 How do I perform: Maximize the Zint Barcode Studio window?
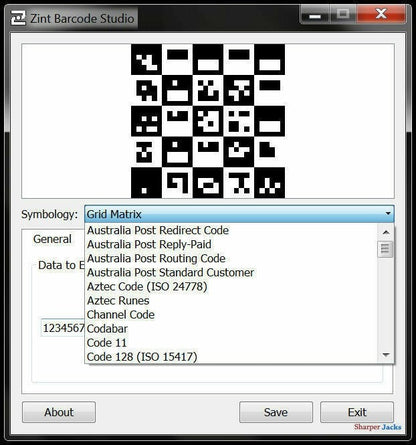point(343,15)
